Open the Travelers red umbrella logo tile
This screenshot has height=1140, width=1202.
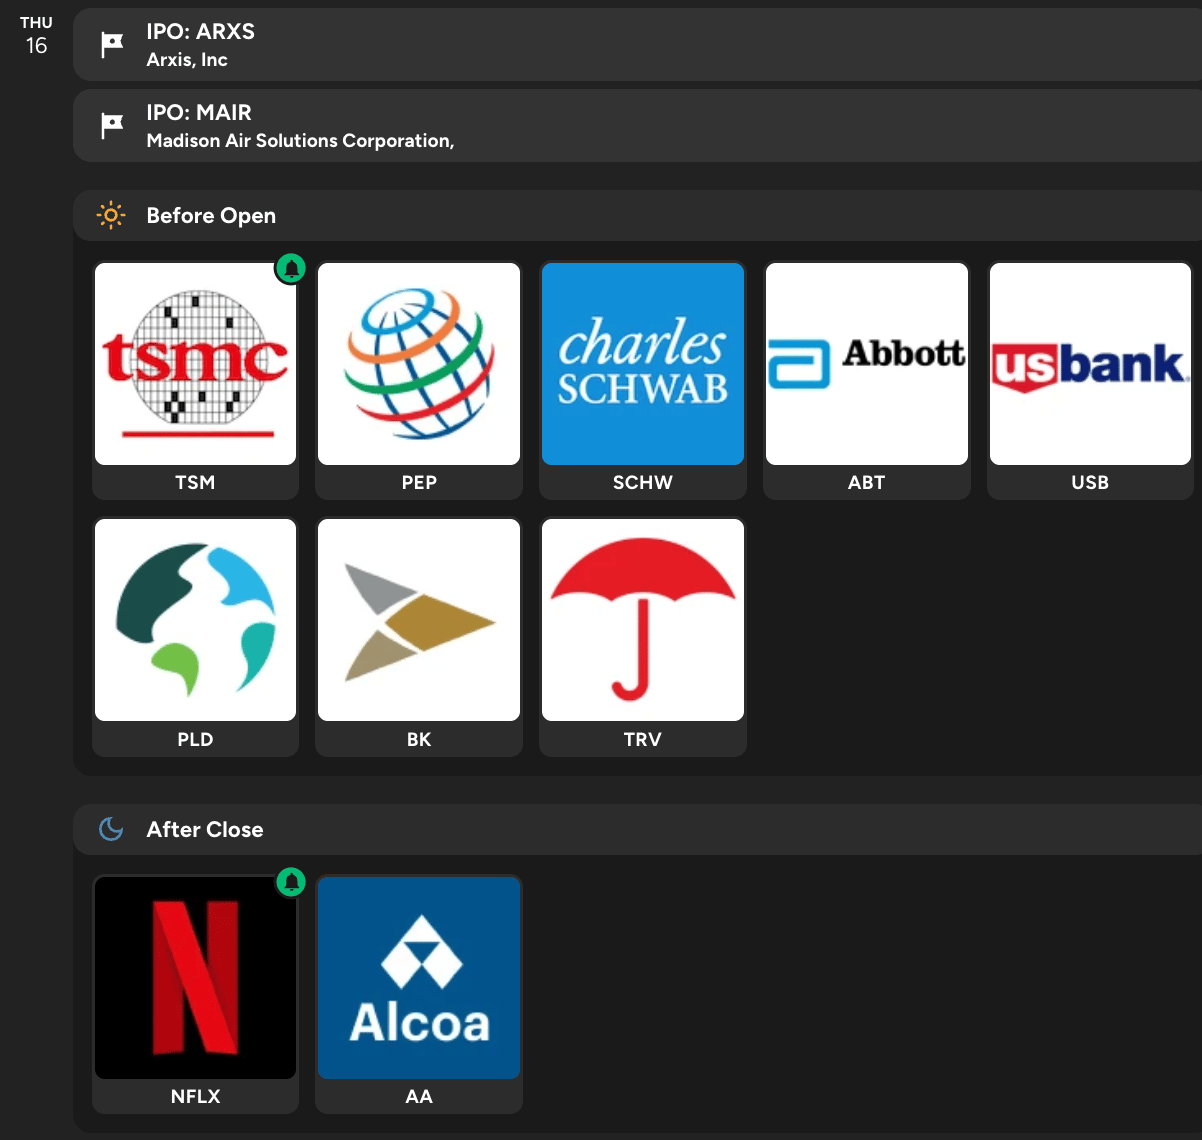(643, 620)
